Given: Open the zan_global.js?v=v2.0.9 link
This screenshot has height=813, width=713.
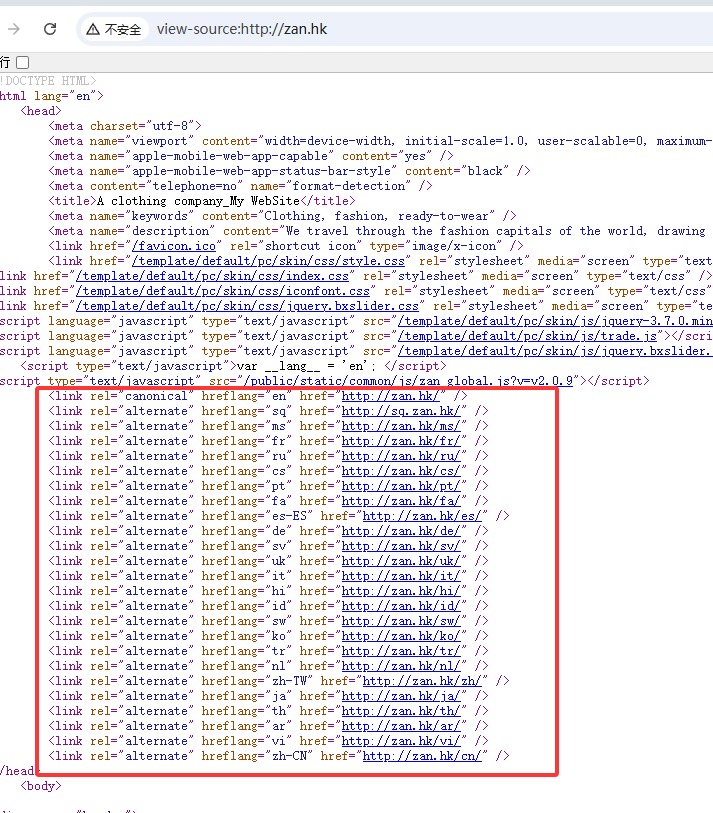Looking at the screenshot, I should click(x=409, y=381).
